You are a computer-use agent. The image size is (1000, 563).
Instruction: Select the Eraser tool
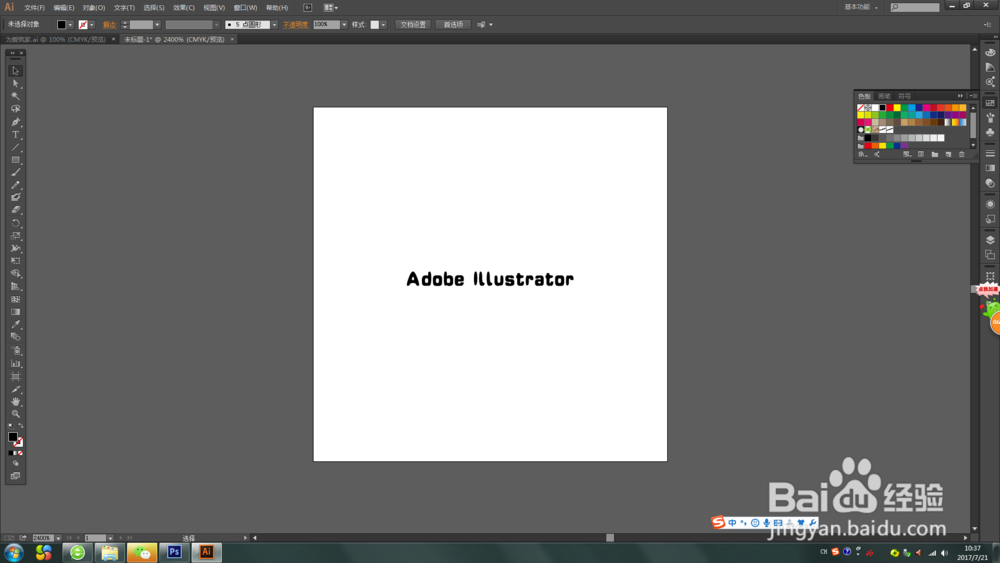click(x=15, y=210)
